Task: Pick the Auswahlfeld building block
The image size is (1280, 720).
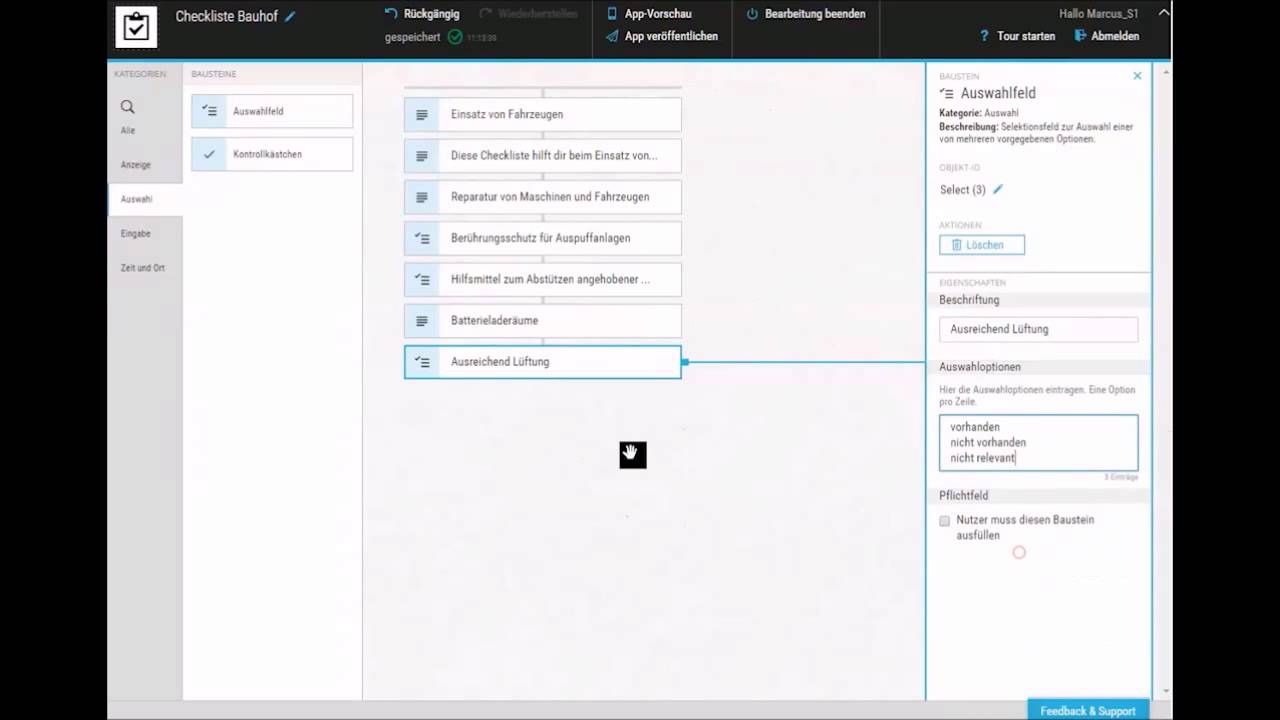Action: (272, 111)
